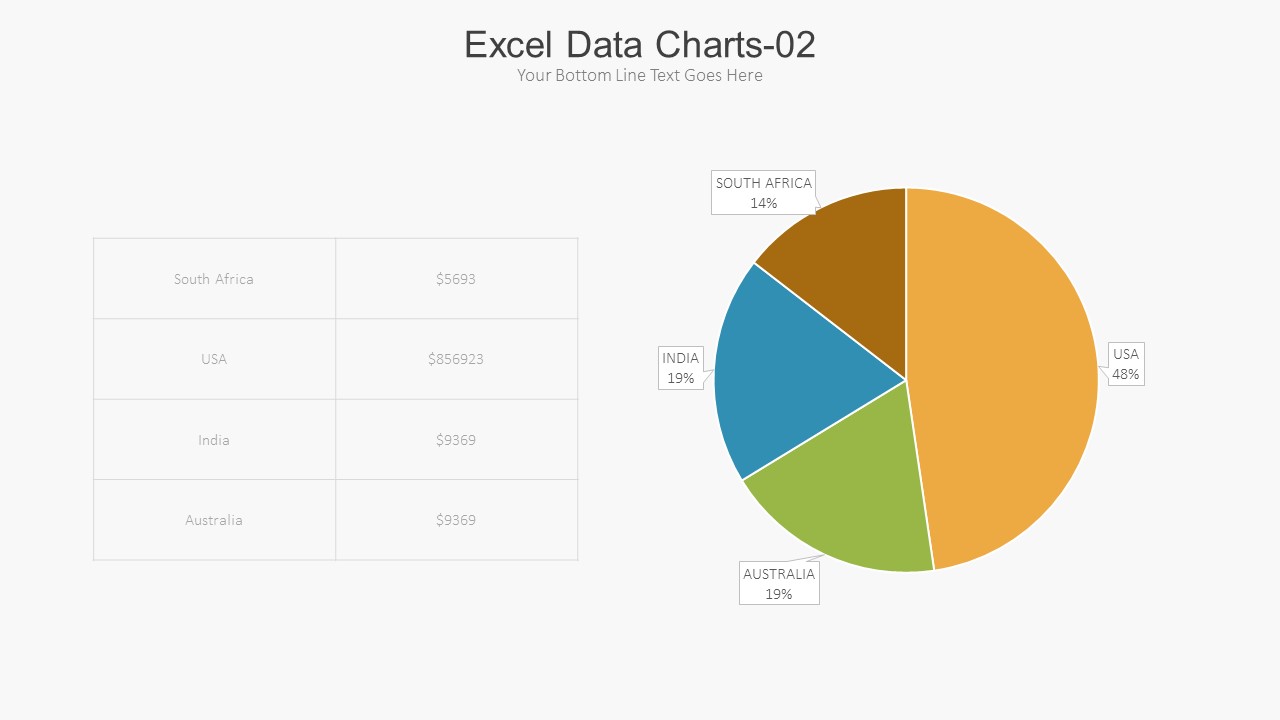1280x720 pixels.
Task: Select the 'Australia' table cell
Action: click(214, 520)
